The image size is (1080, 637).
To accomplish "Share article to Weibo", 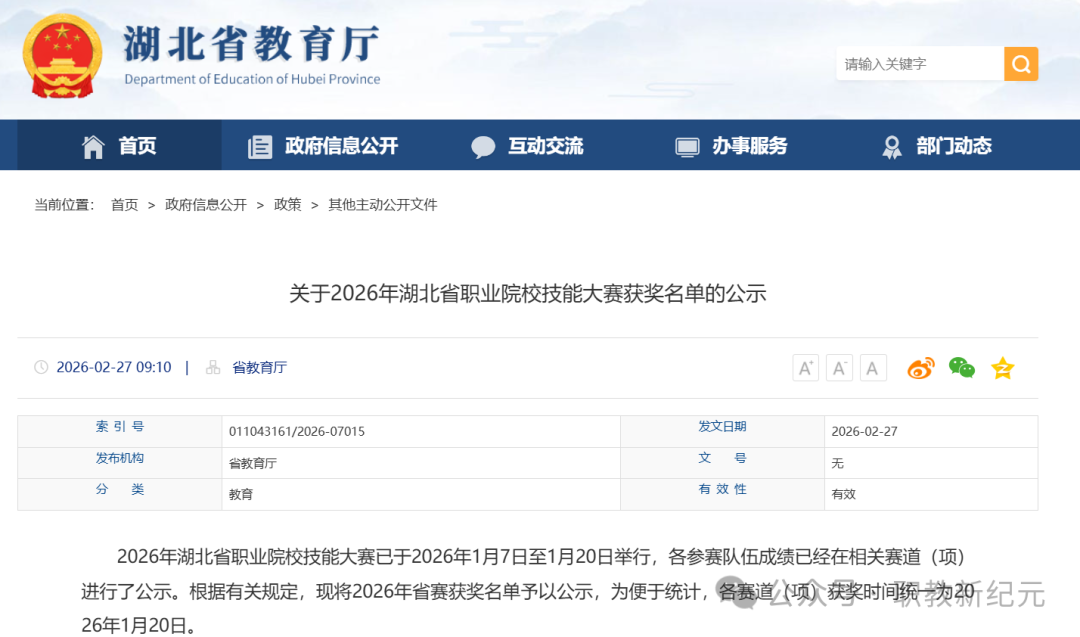I will [x=921, y=368].
